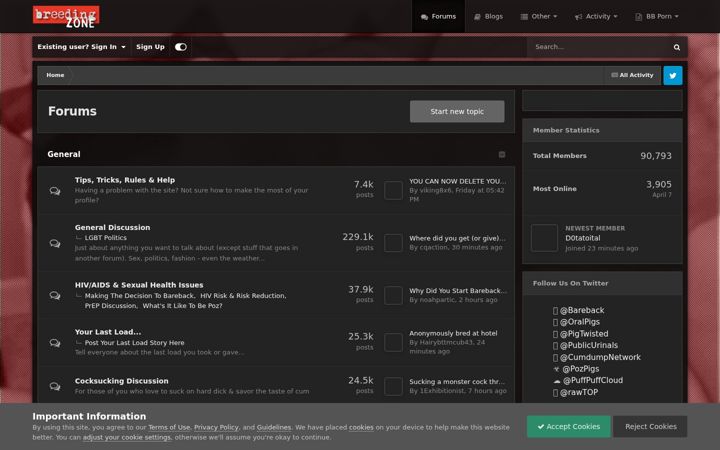Click the Twitter bird icon button
720x450 pixels.
[672, 75]
